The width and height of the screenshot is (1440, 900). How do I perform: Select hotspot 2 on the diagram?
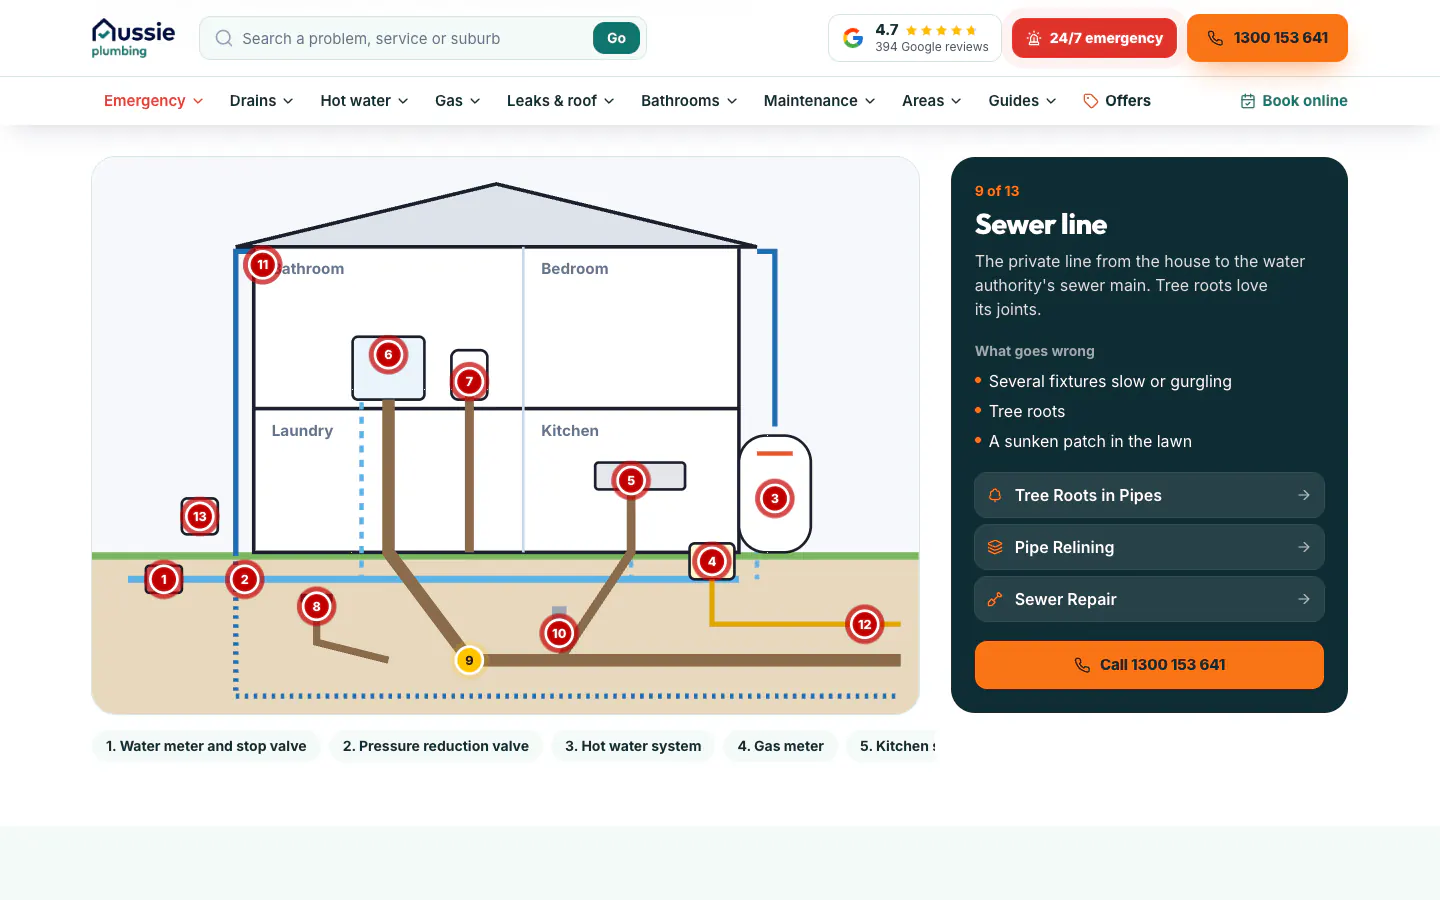pyautogui.click(x=245, y=579)
